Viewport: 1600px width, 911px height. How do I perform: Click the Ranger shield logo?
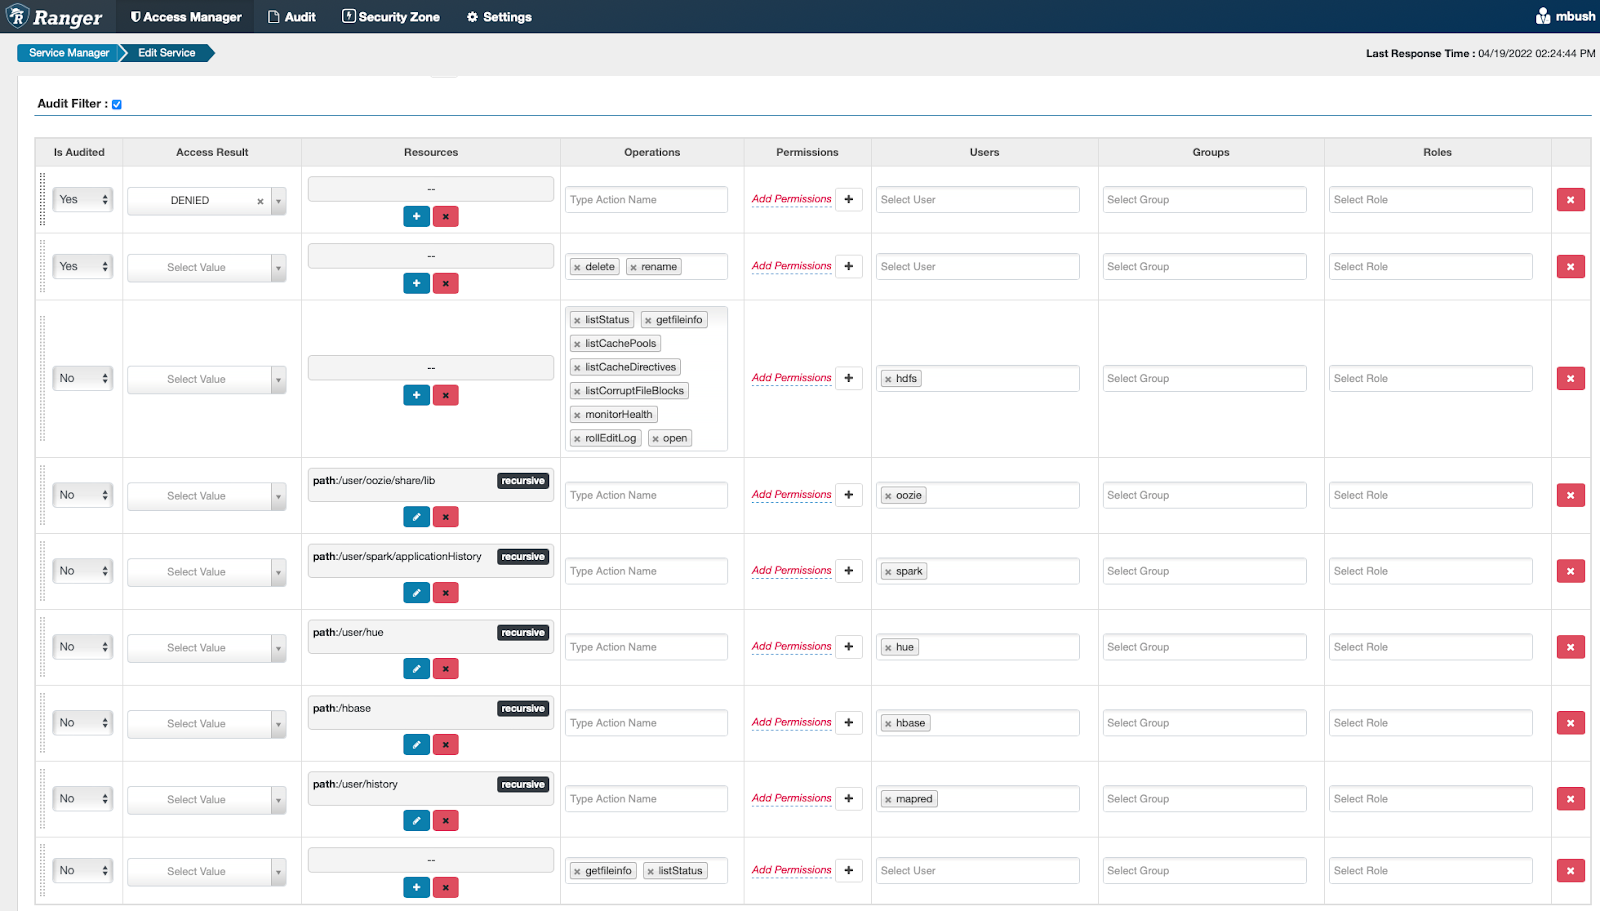pos(17,16)
